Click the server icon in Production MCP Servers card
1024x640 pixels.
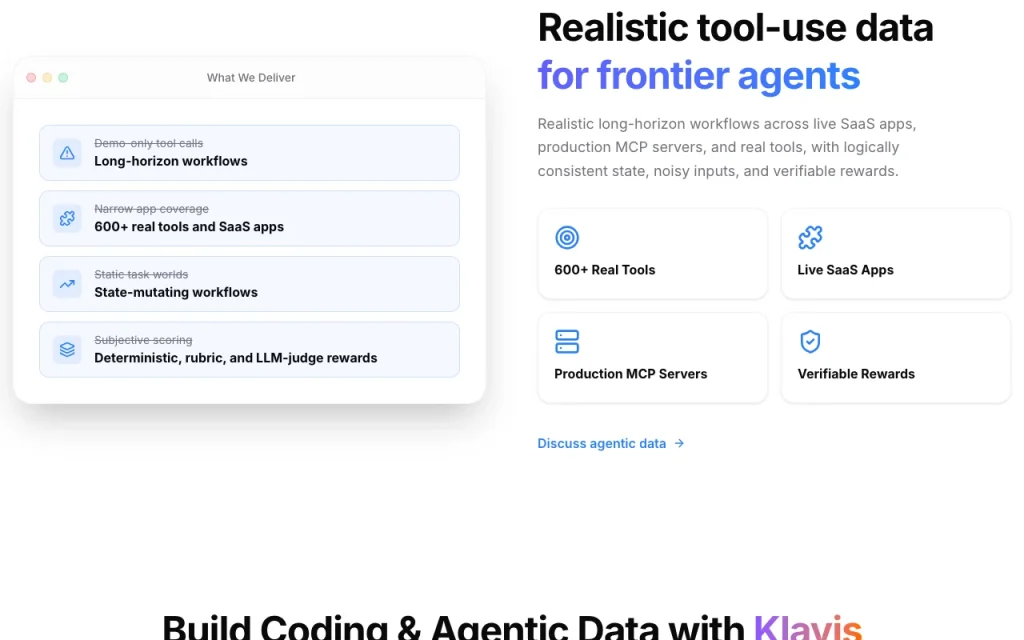(x=567, y=342)
